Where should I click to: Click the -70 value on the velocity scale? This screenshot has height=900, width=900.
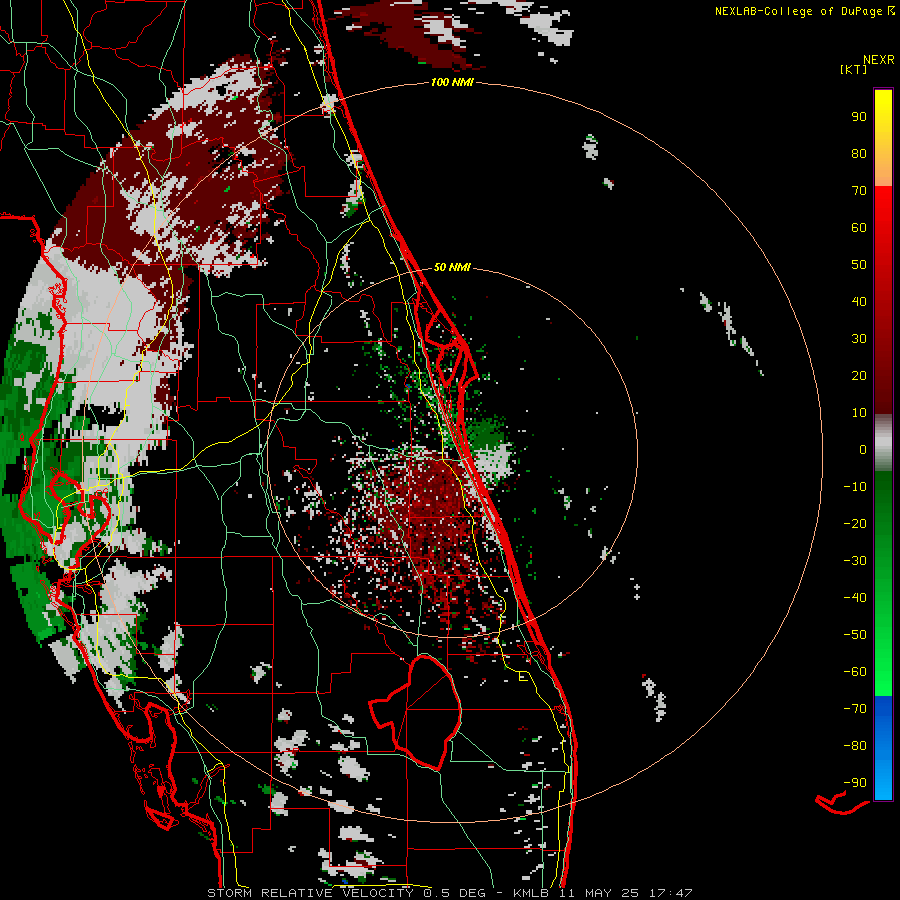tap(855, 709)
